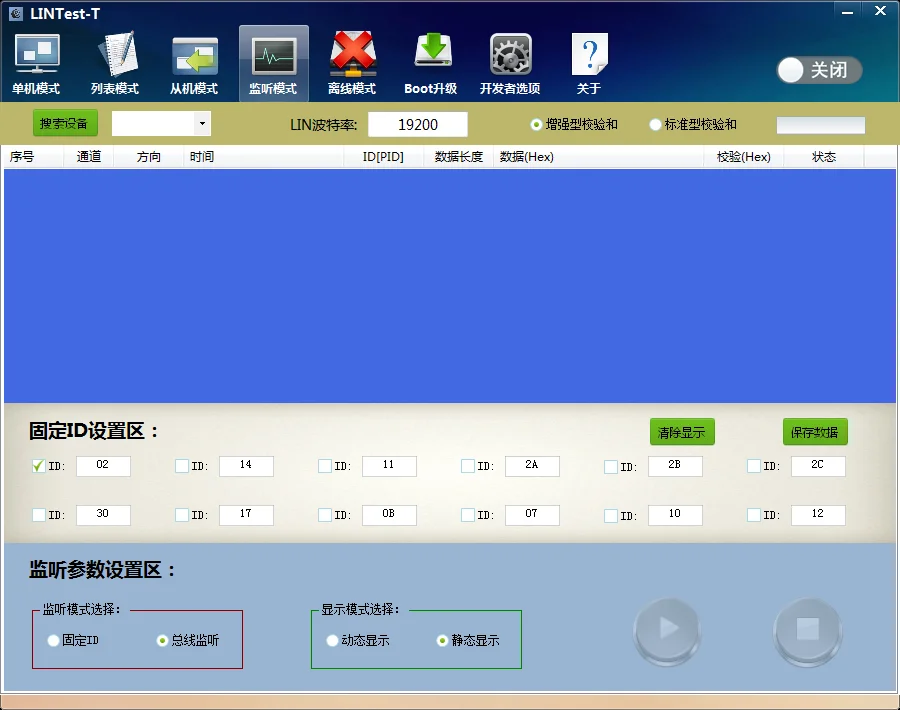Open 单机模式 single-device mode
Image resolution: width=900 pixels, height=710 pixels.
[36, 64]
